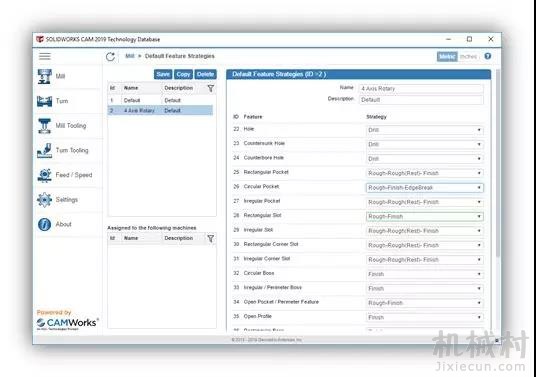The height and width of the screenshot is (377, 536).
Task: Open the Turn section icon
Action: (45, 101)
